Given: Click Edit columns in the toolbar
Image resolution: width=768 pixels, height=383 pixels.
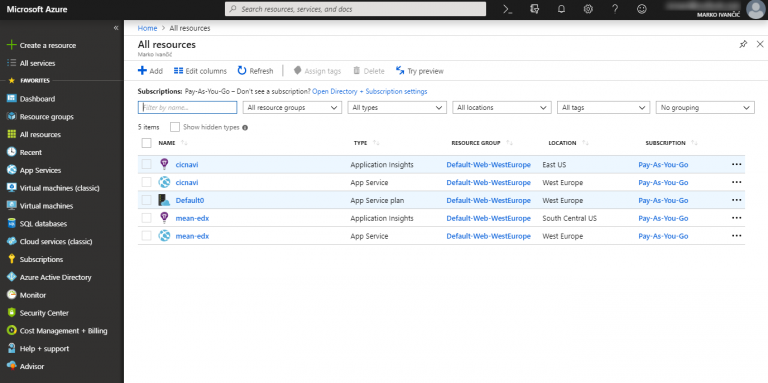Looking at the screenshot, I should 200,71.
